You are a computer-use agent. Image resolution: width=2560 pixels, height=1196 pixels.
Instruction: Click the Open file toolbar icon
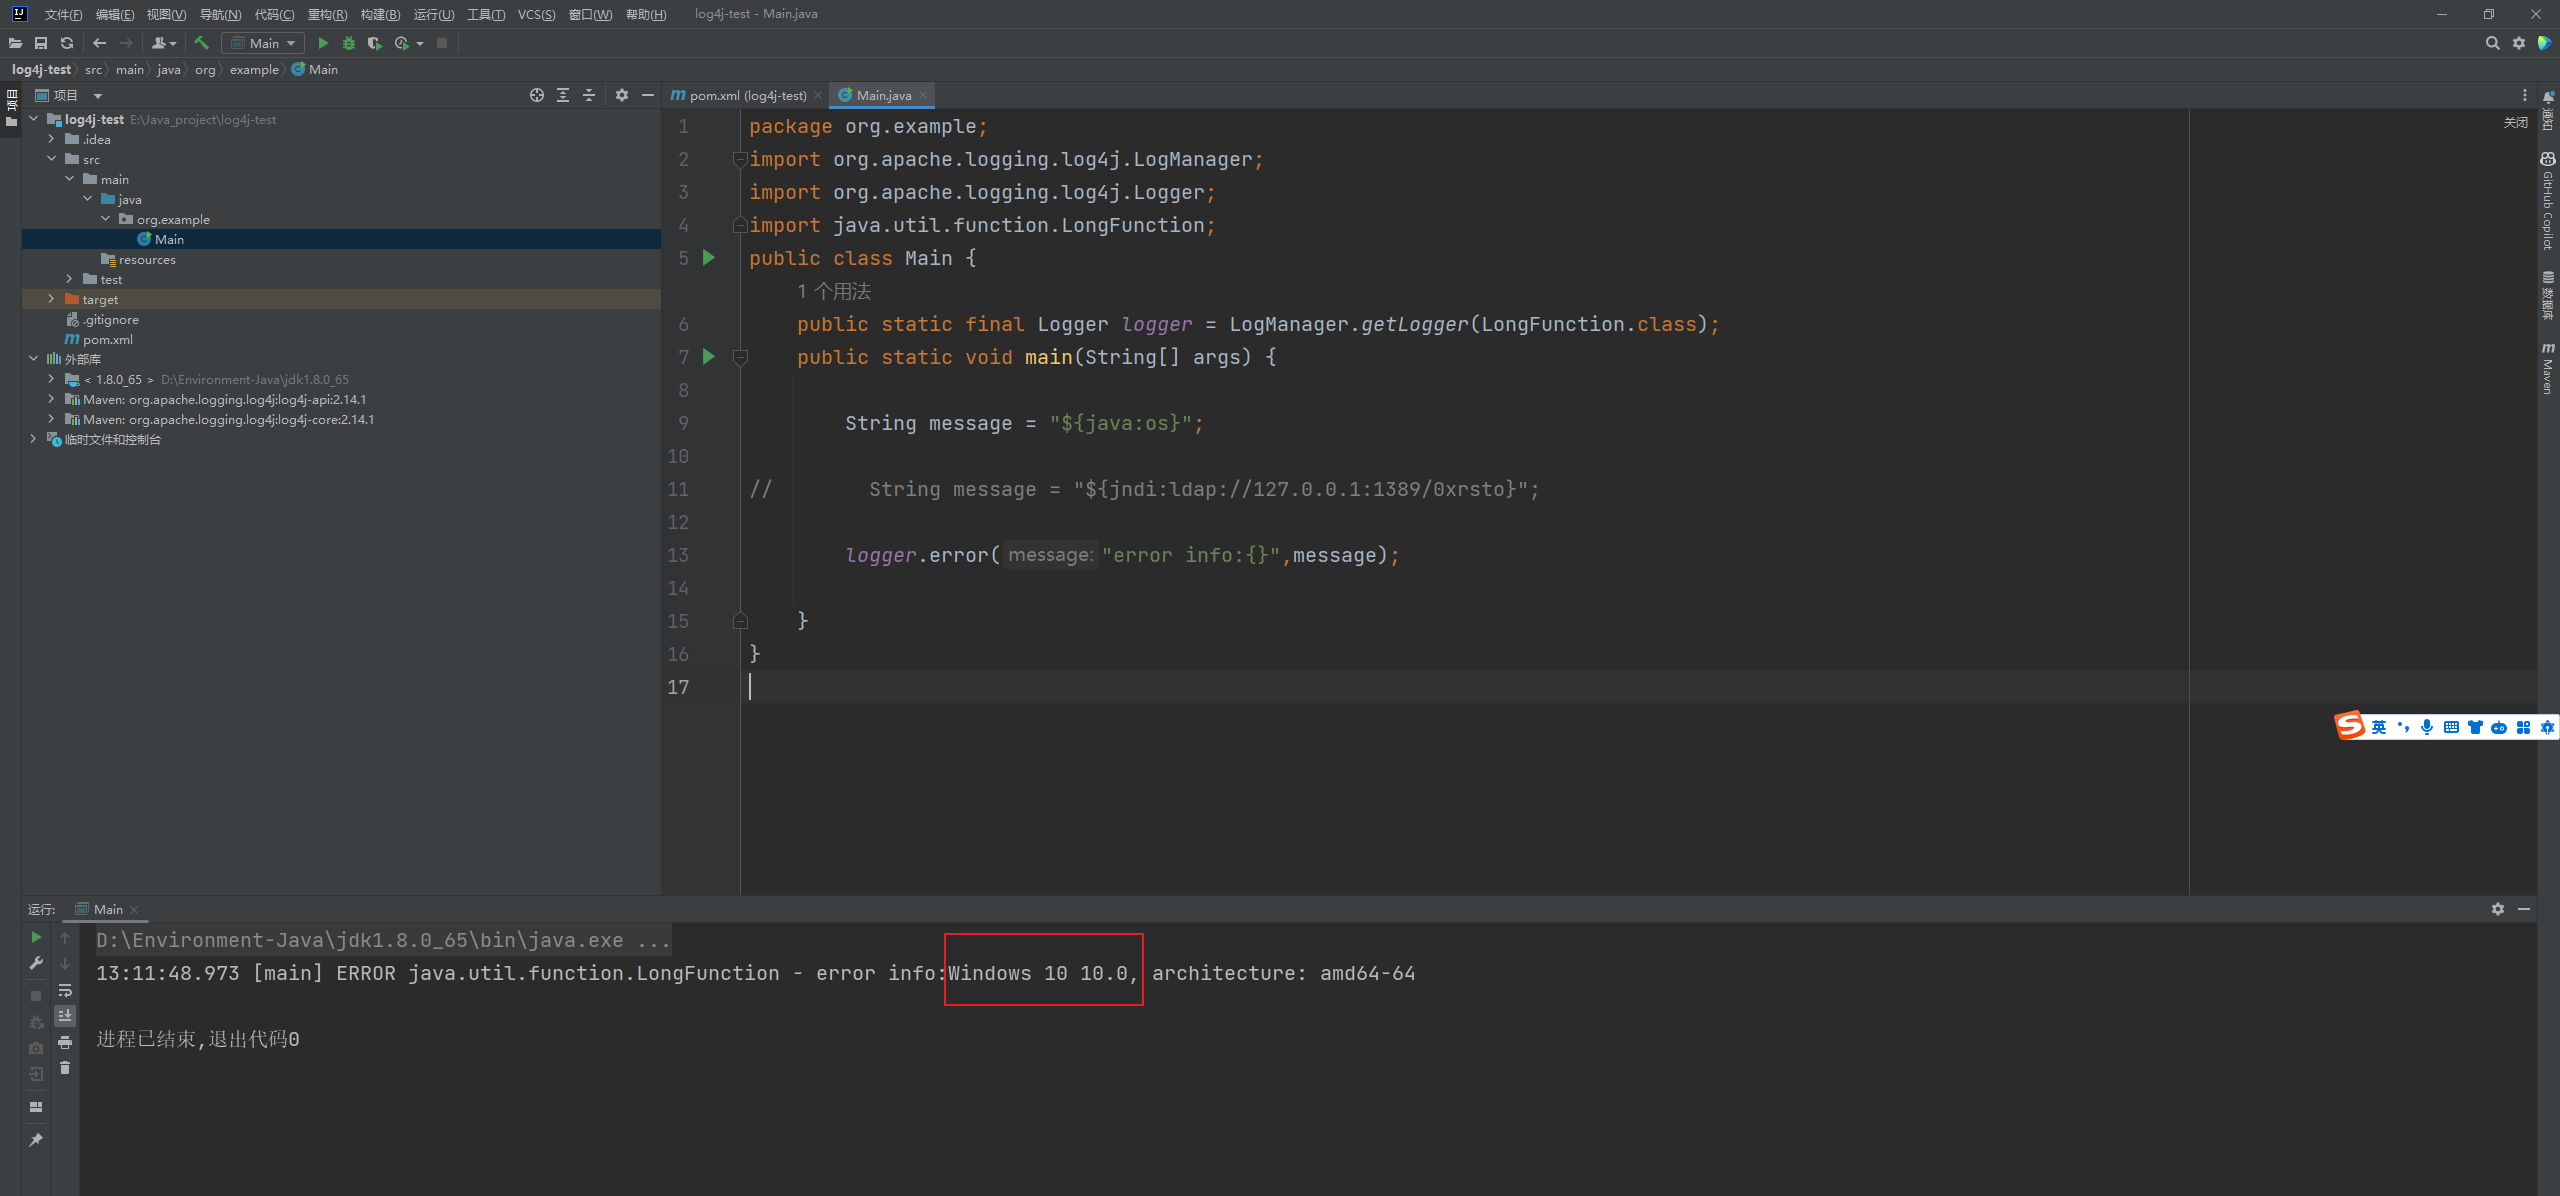coord(15,43)
